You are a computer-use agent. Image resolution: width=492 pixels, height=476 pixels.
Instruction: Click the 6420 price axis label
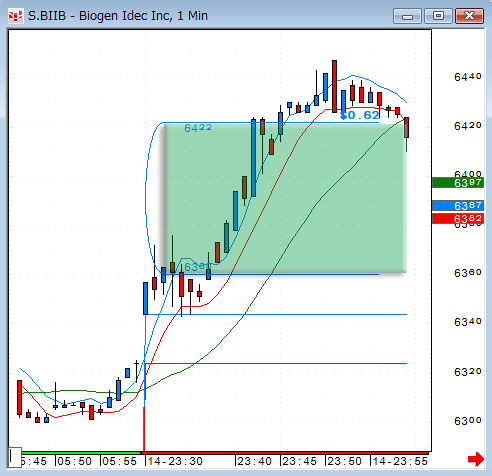click(x=468, y=126)
